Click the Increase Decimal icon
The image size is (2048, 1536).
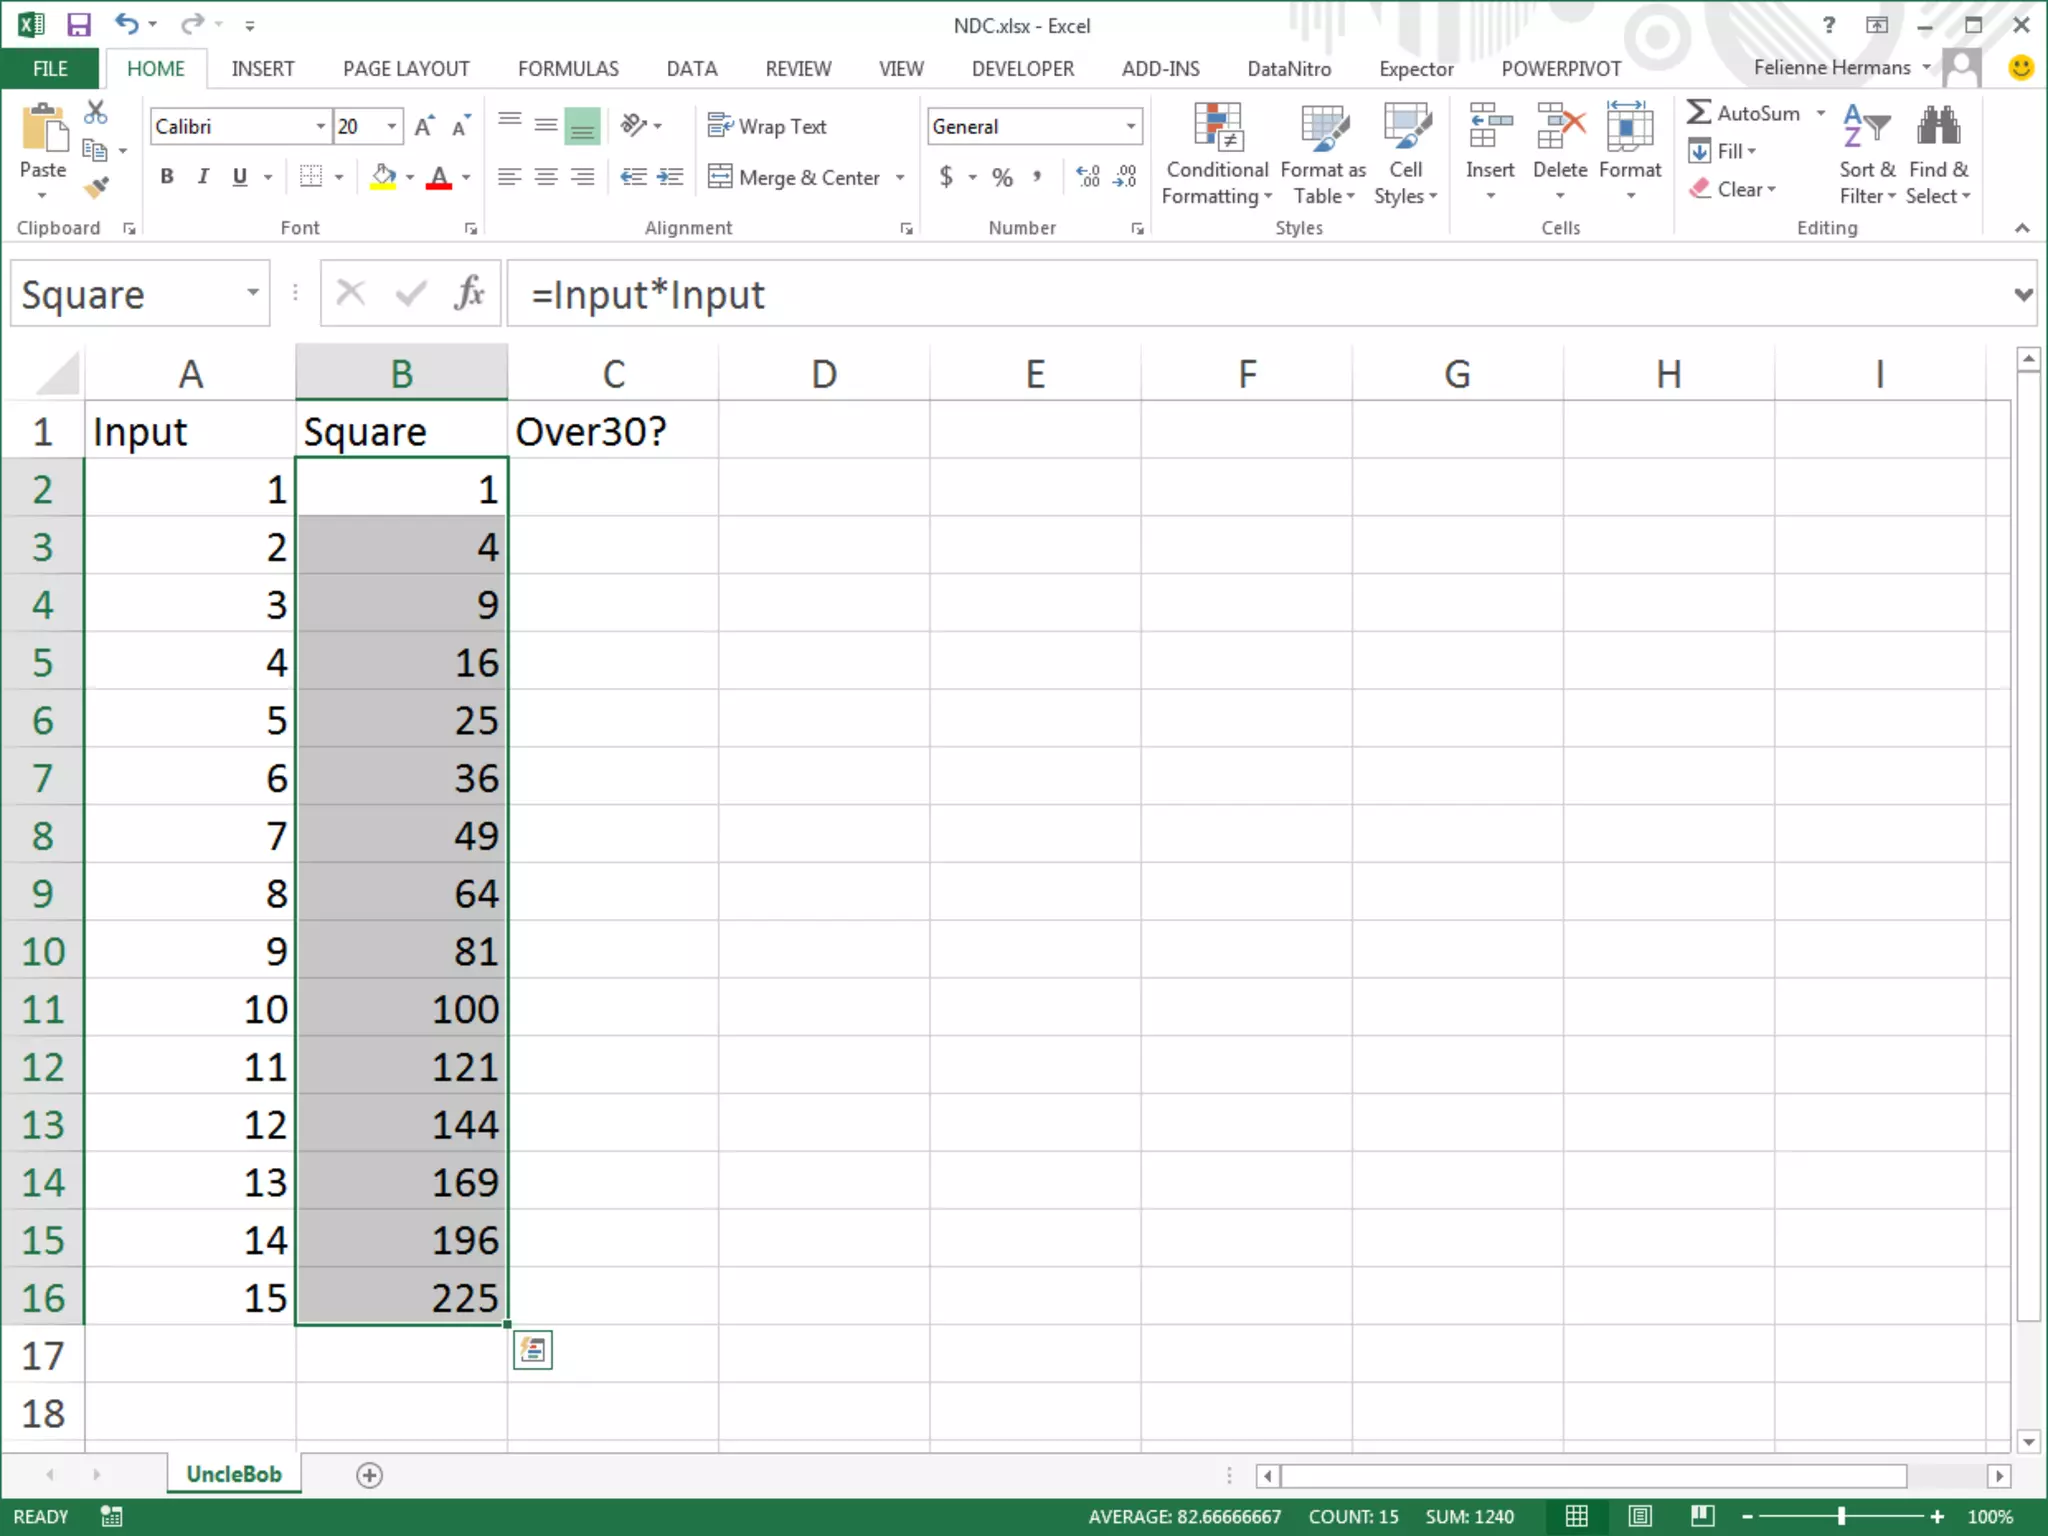[x=1088, y=177]
